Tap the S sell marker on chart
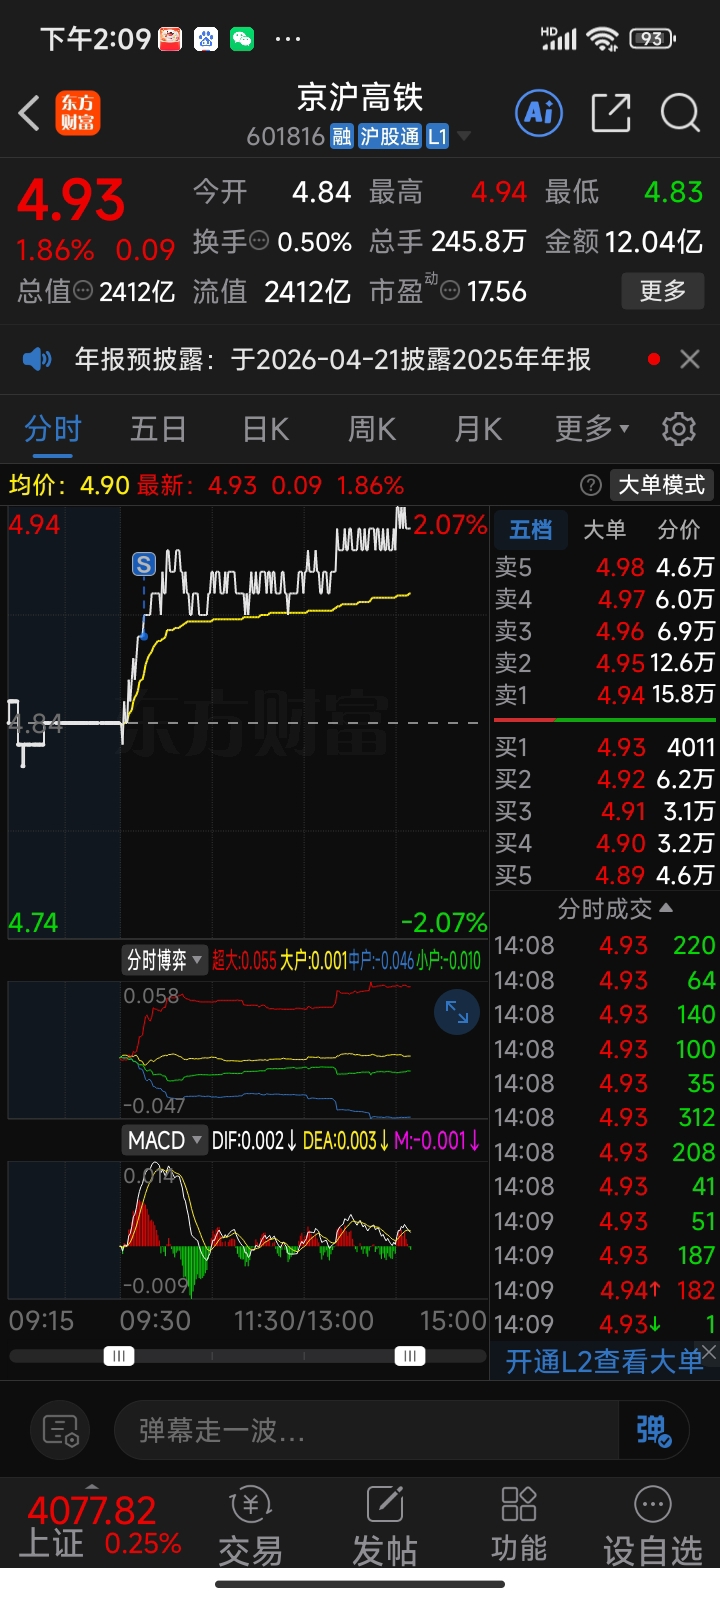 click(144, 564)
